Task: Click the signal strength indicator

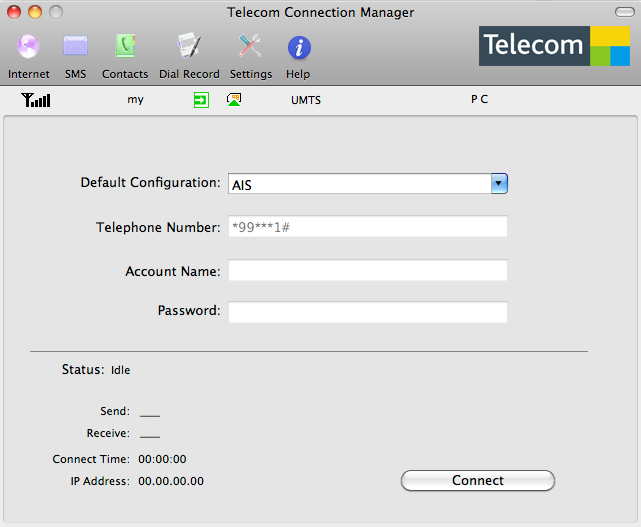Action: tap(36, 100)
